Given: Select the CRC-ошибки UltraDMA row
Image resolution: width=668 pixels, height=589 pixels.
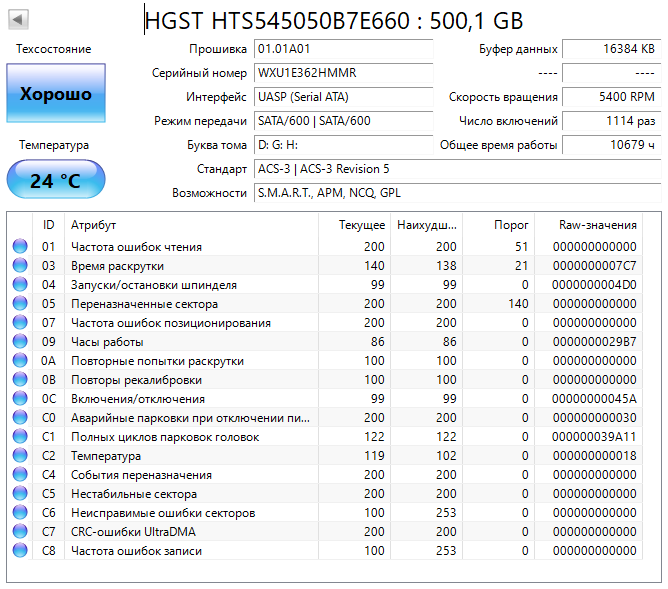Looking at the screenshot, I should pyautogui.click(x=326, y=532).
